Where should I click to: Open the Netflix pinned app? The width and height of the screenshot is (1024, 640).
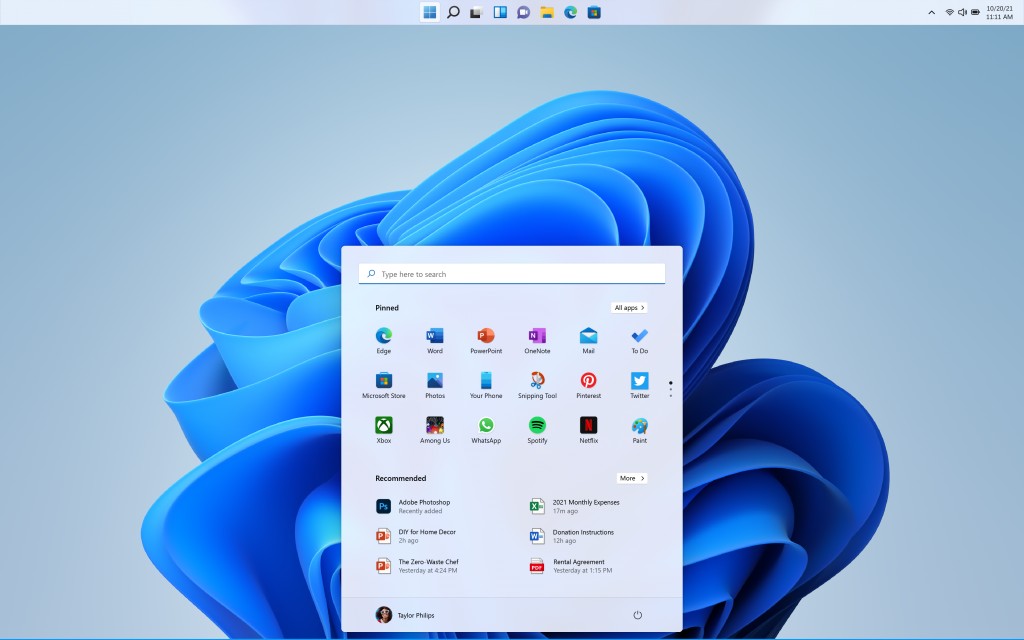tap(588, 426)
